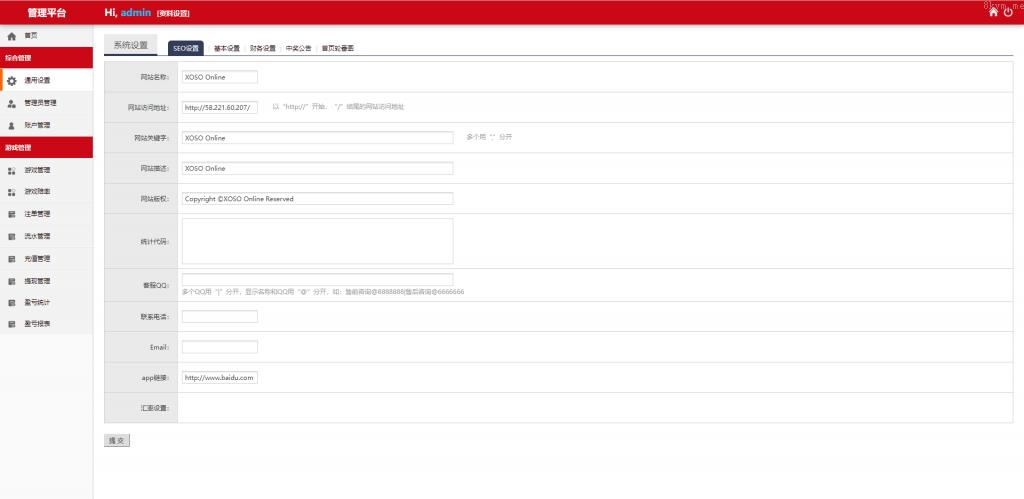Click the icon beside 游戏赔率 in the sidebar
The height and width of the screenshot is (499, 1024).
12,192
